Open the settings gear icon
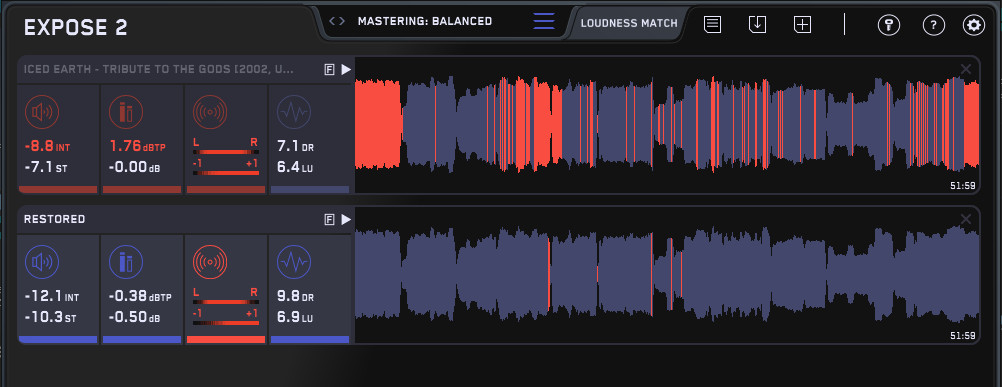The height and width of the screenshot is (387, 1002). click(x=974, y=26)
